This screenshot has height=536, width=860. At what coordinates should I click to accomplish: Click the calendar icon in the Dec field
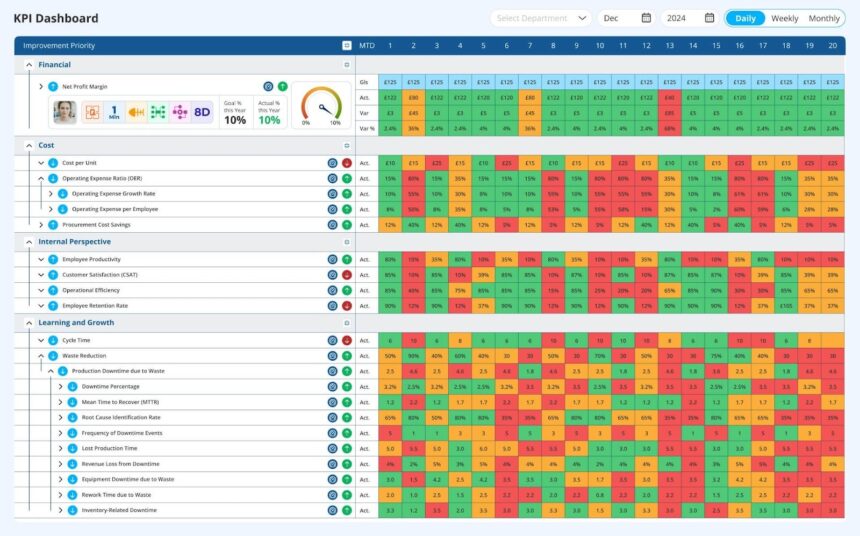(x=646, y=18)
